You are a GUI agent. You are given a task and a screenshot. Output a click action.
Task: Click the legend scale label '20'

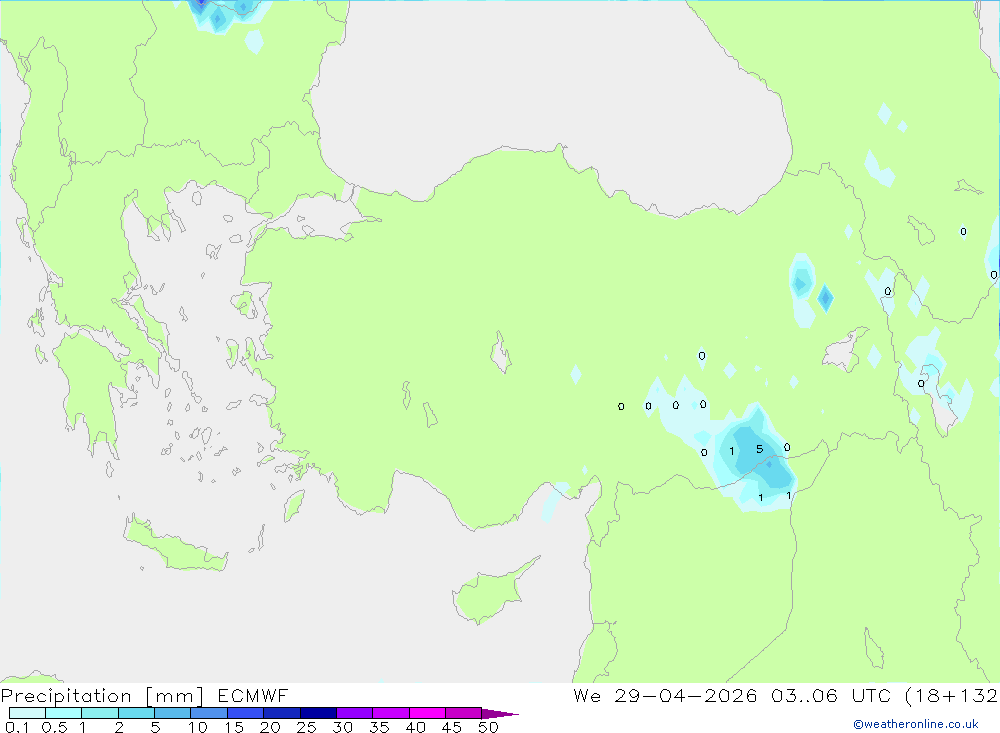tap(270, 727)
